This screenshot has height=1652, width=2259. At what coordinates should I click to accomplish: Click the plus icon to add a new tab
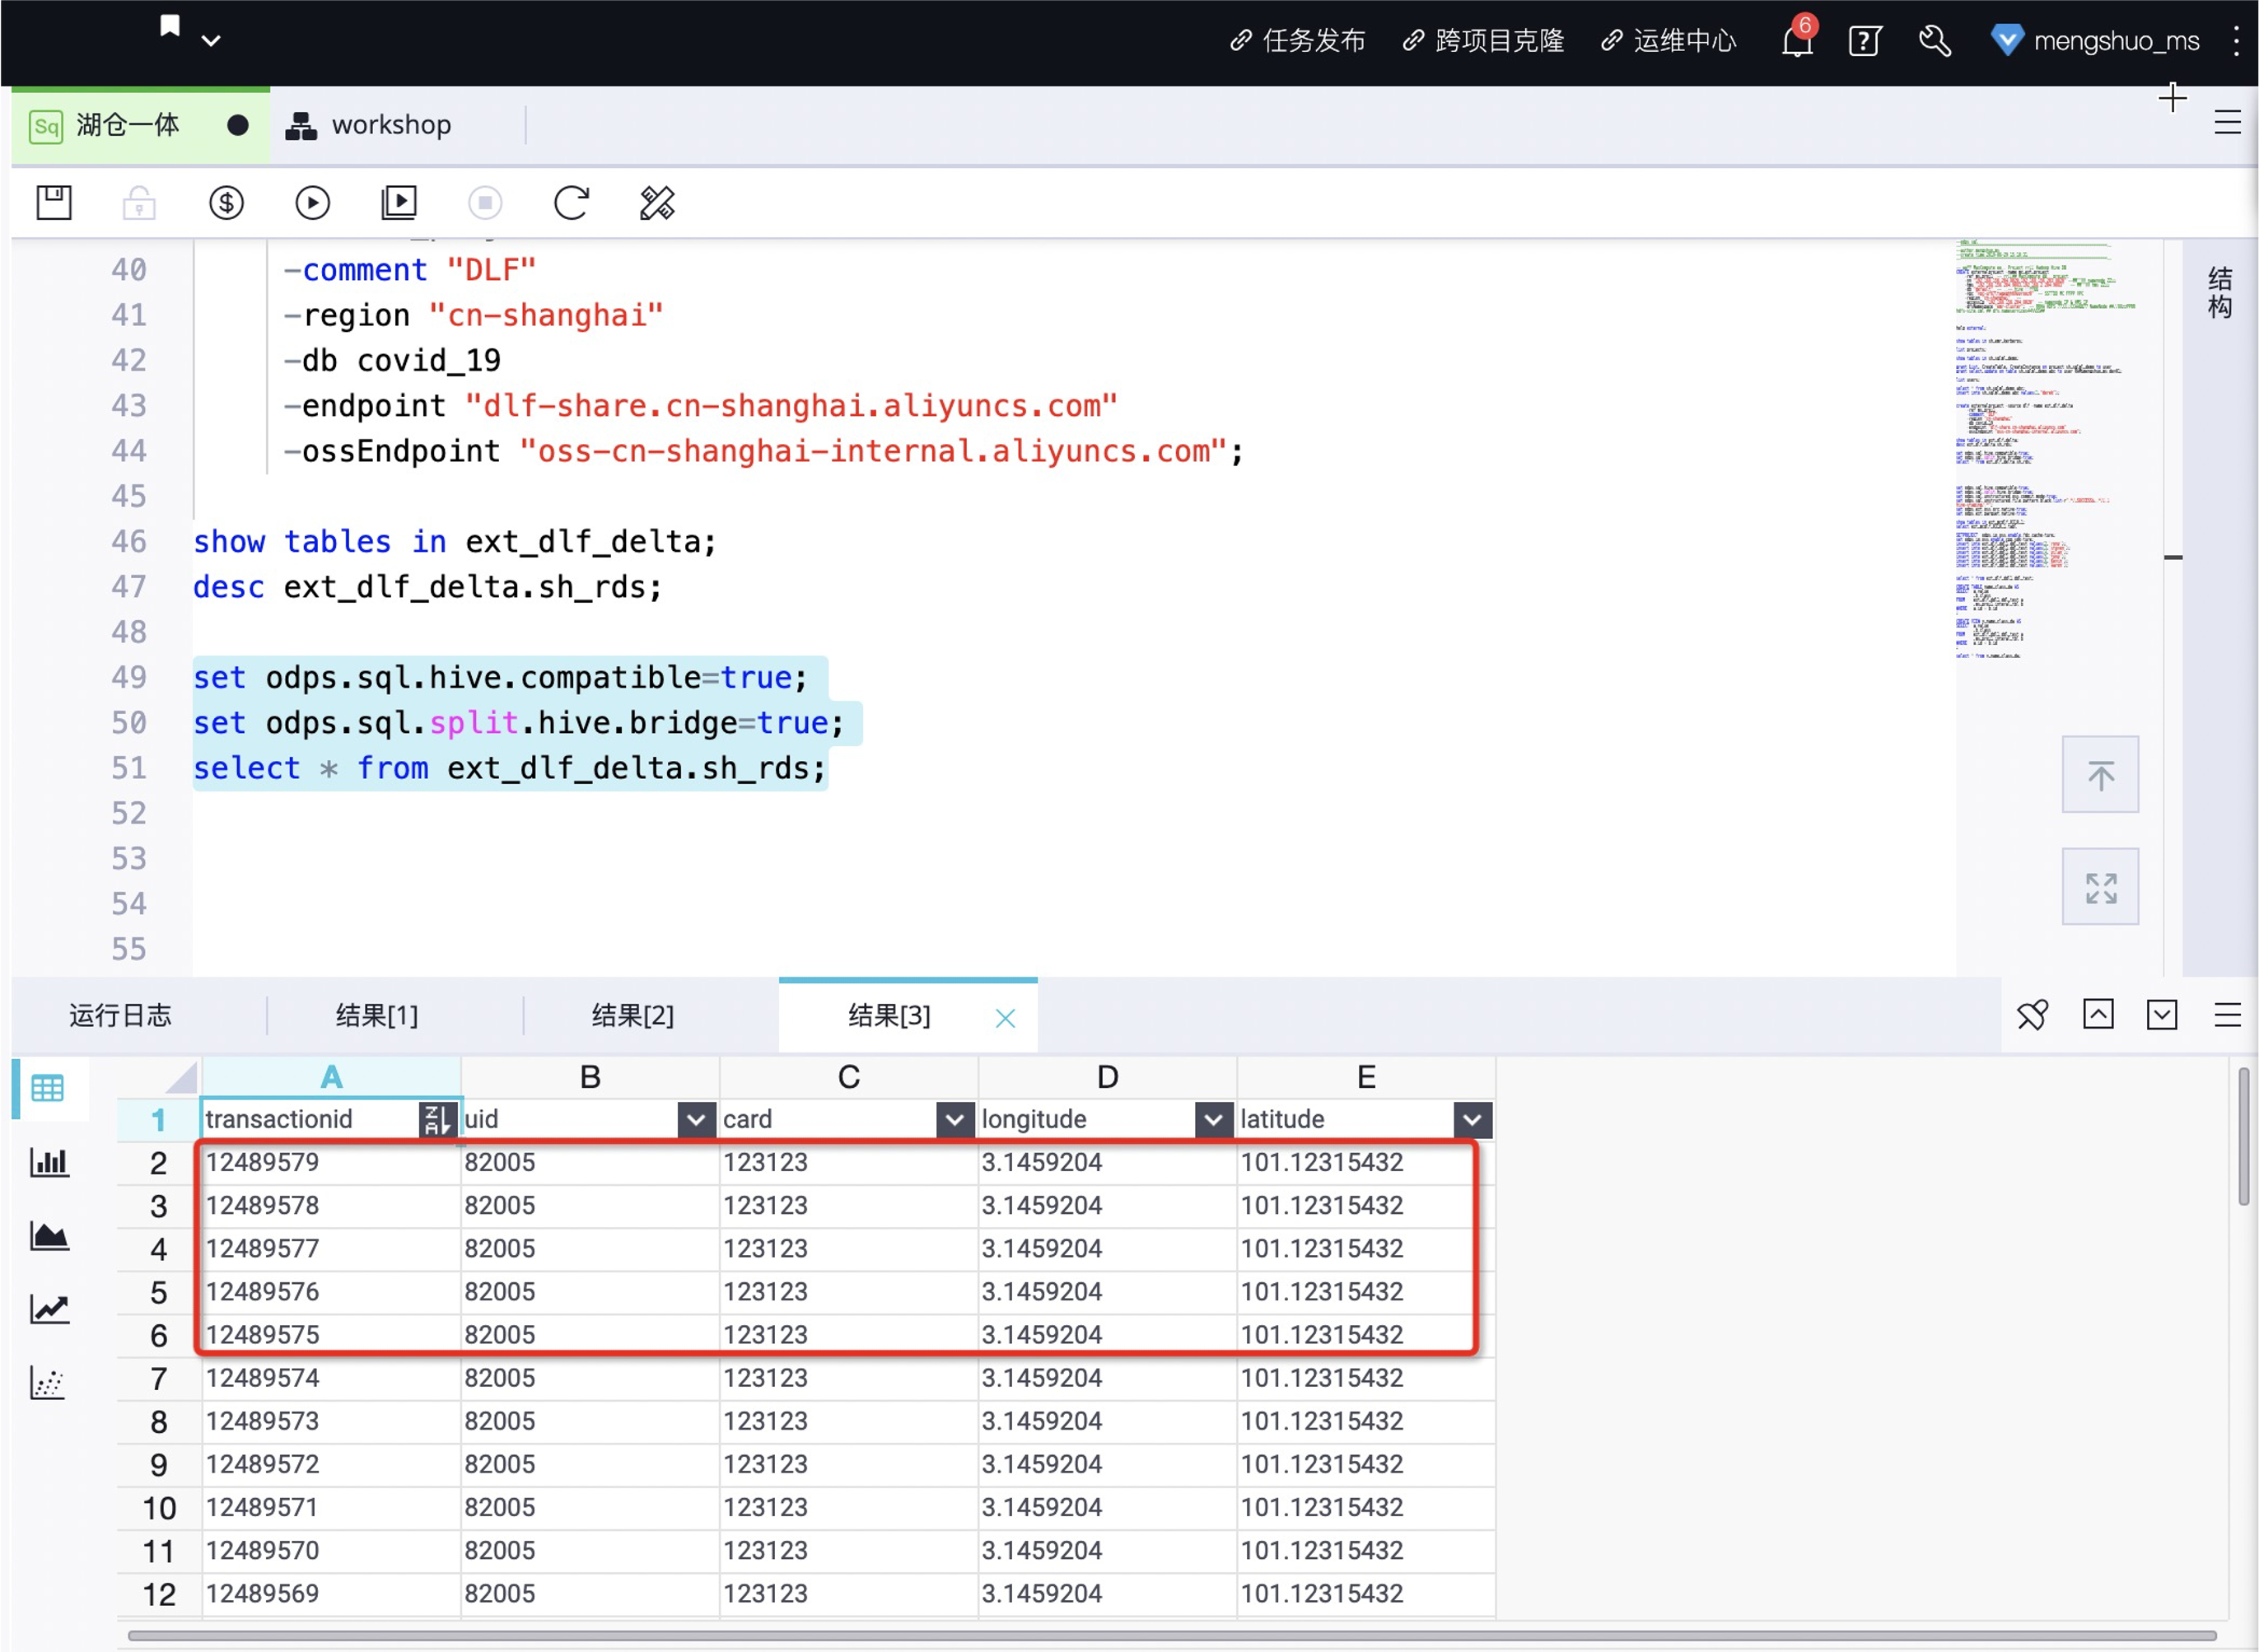pos(2172,97)
